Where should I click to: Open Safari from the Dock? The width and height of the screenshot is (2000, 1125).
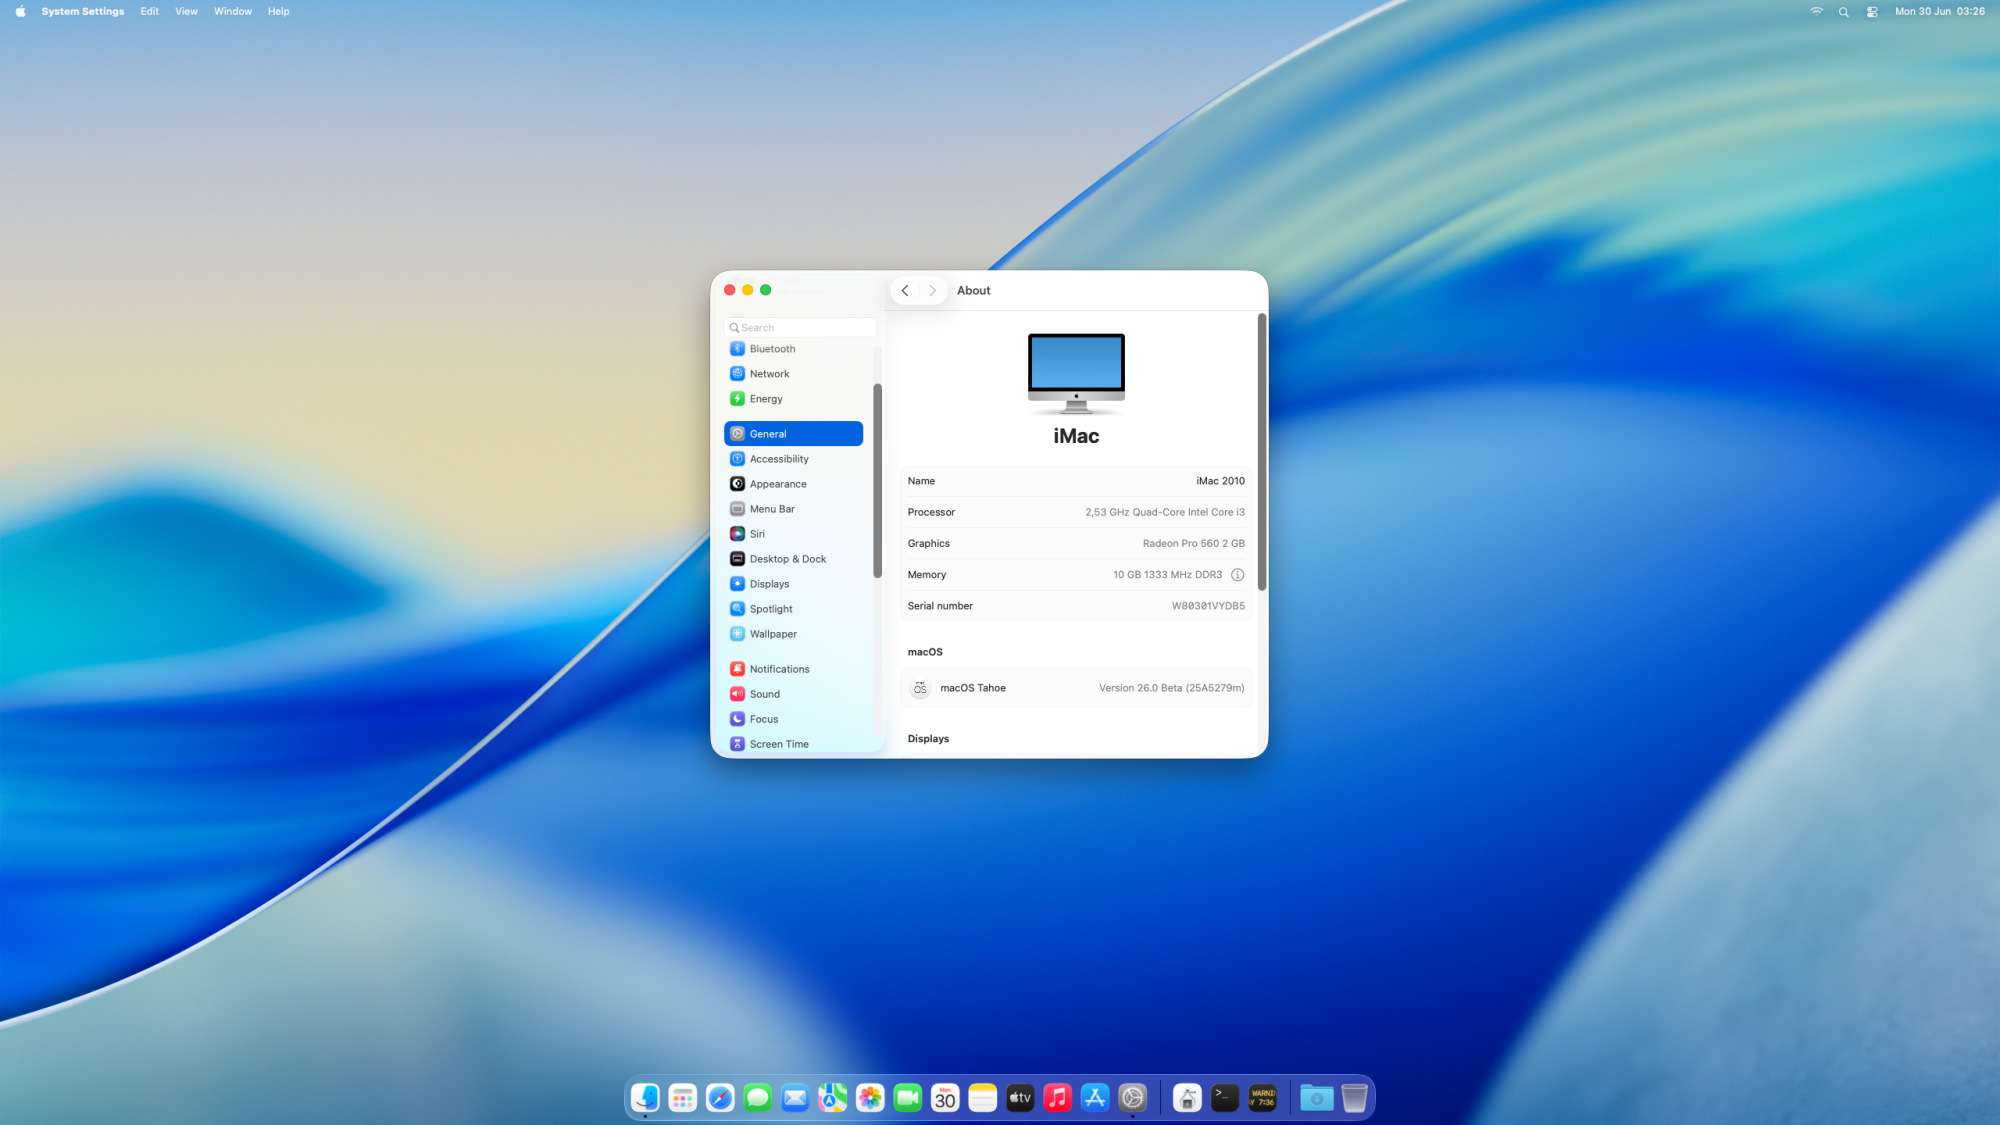tap(720, 1098)
